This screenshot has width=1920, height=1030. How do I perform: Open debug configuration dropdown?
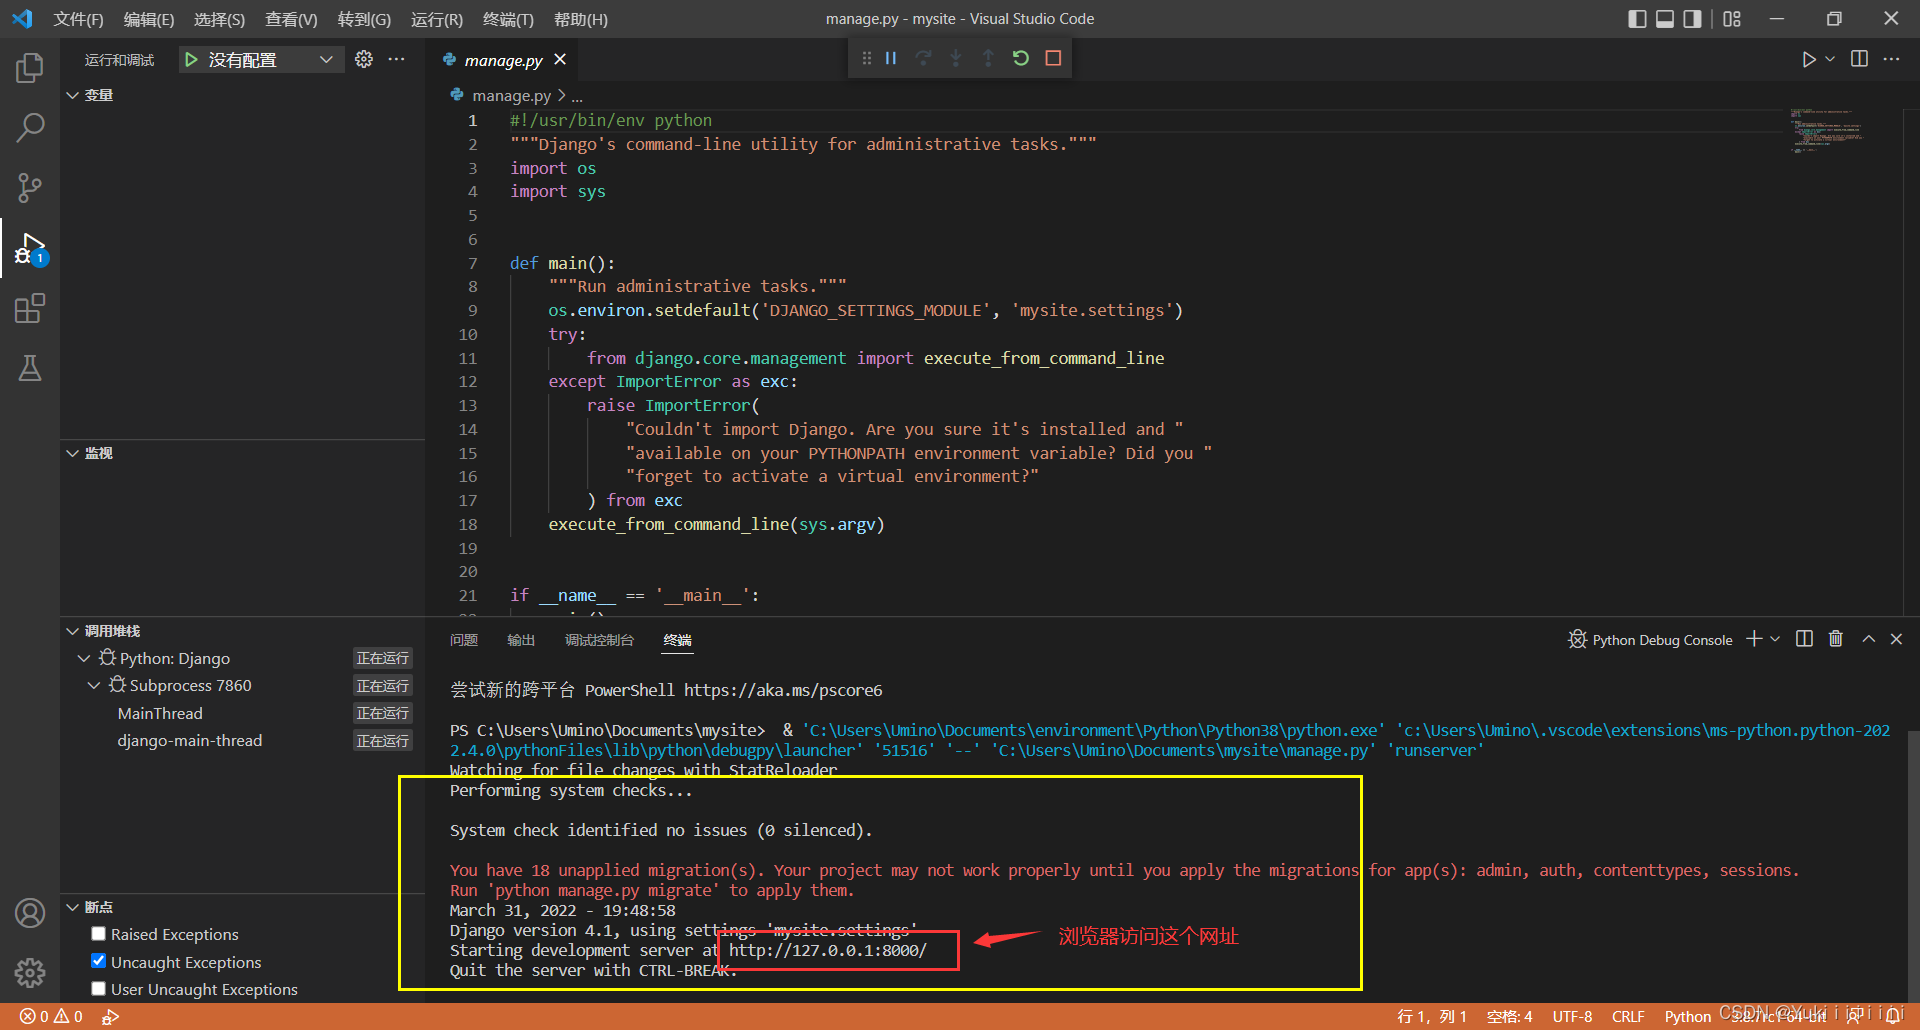tap(264, 60)
